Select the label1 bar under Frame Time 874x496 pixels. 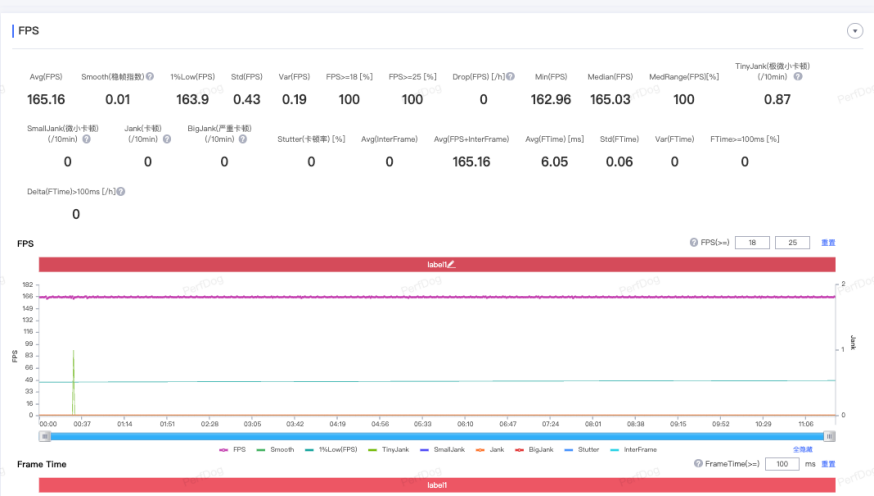pyautogui.click(x=437, y=485)
